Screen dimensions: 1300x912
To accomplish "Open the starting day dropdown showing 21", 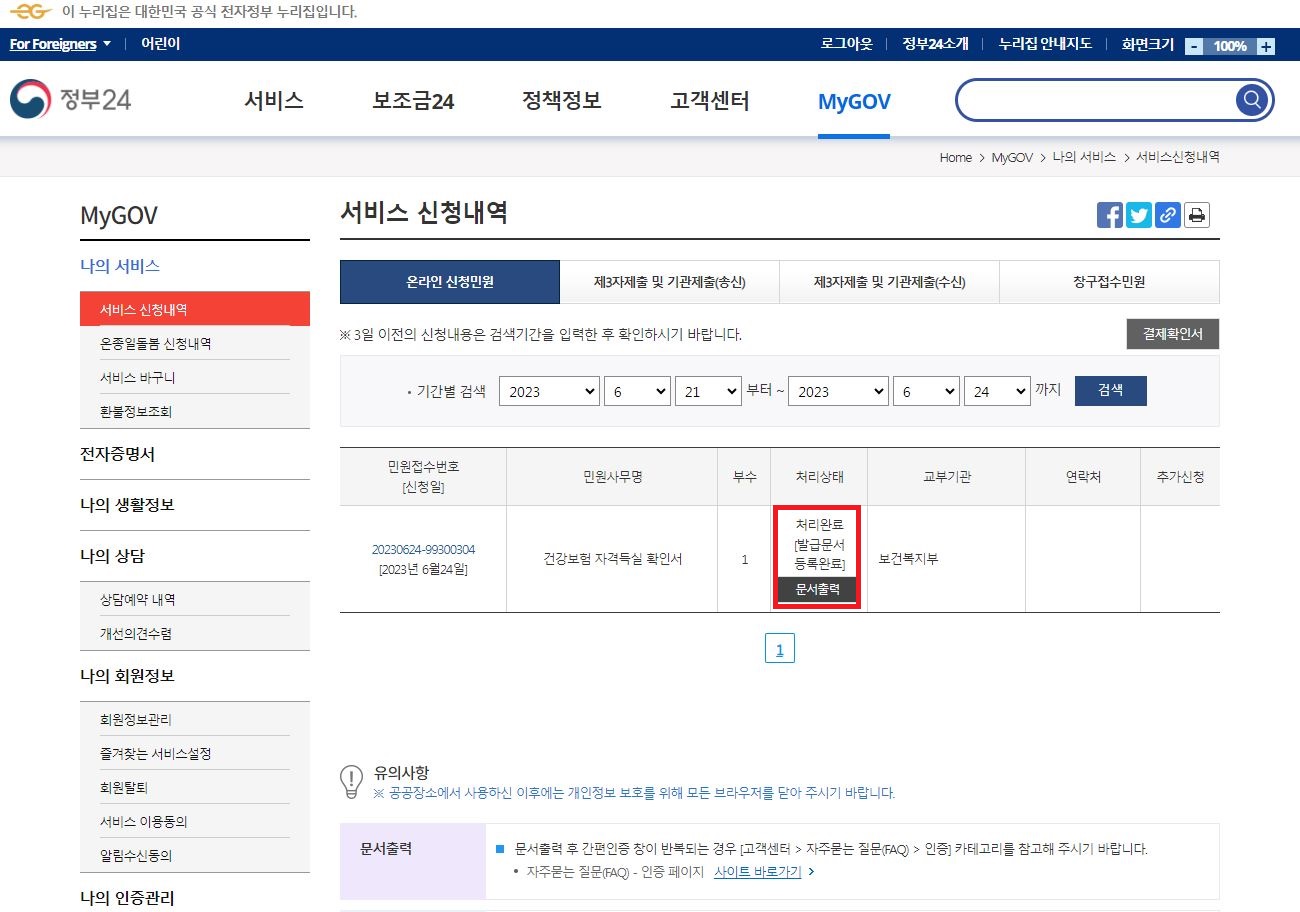I will (708, 391).
